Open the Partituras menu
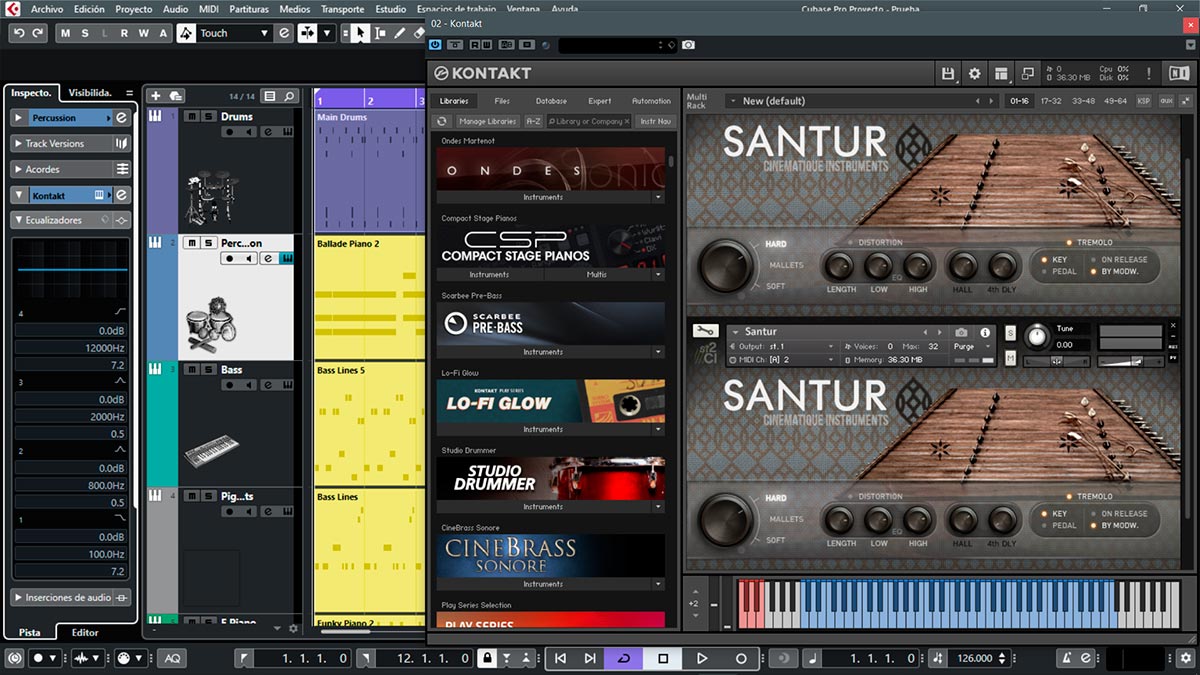 click(x=248, y=8)
